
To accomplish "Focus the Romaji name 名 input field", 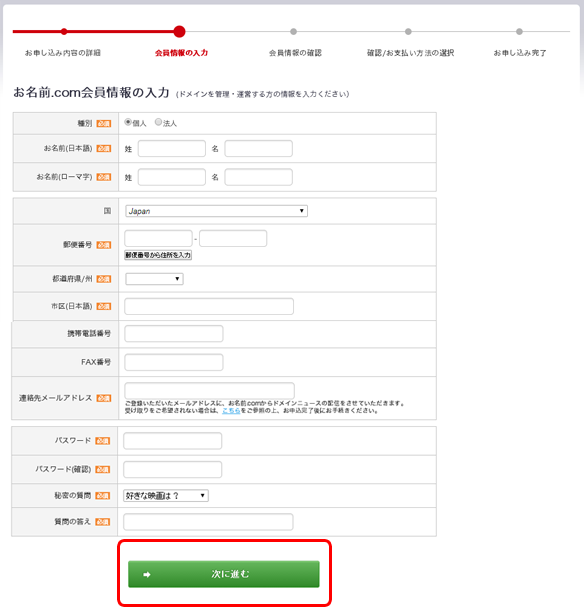I will pos(259,177).
